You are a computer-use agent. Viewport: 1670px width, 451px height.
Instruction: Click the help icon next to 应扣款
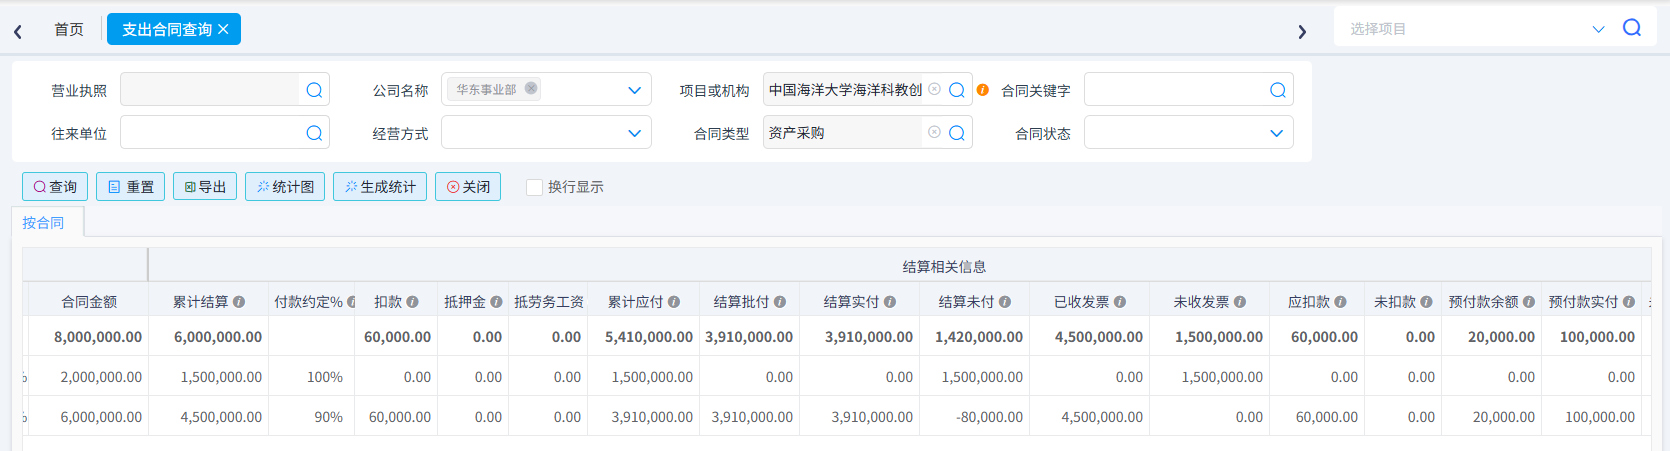click(1341, 302)
